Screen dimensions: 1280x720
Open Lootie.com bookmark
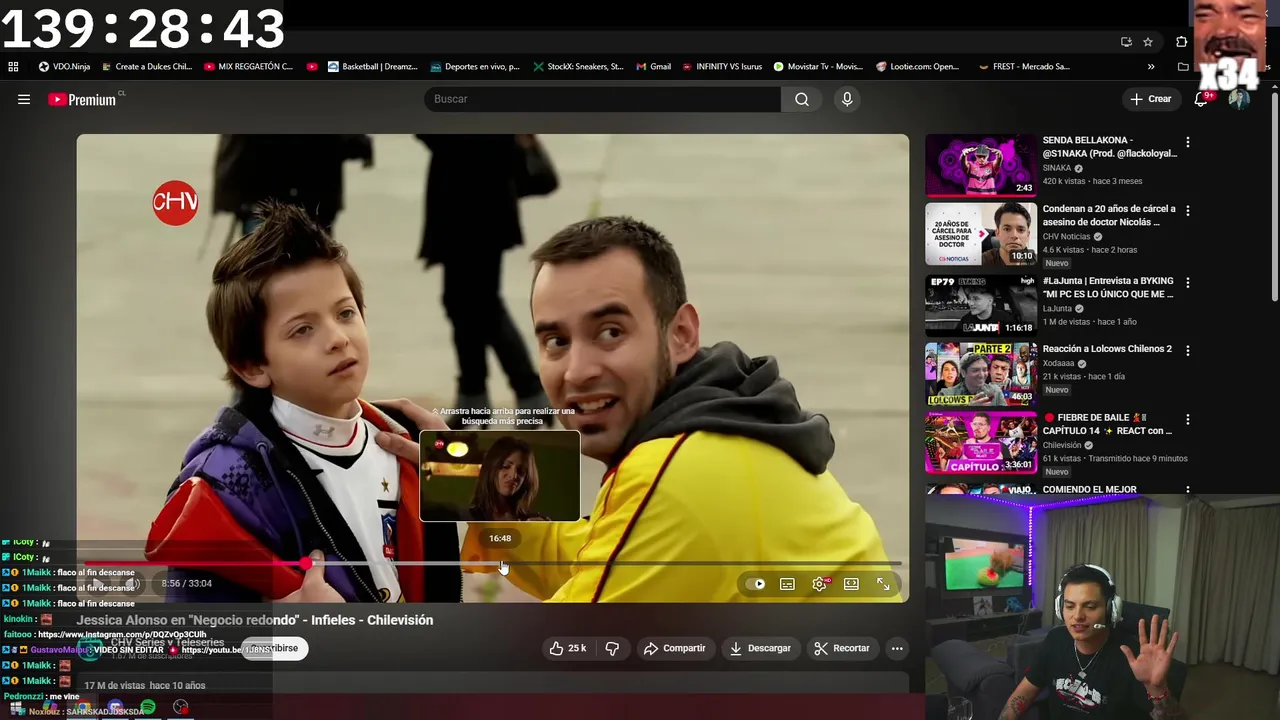click(x=917, y=67)
